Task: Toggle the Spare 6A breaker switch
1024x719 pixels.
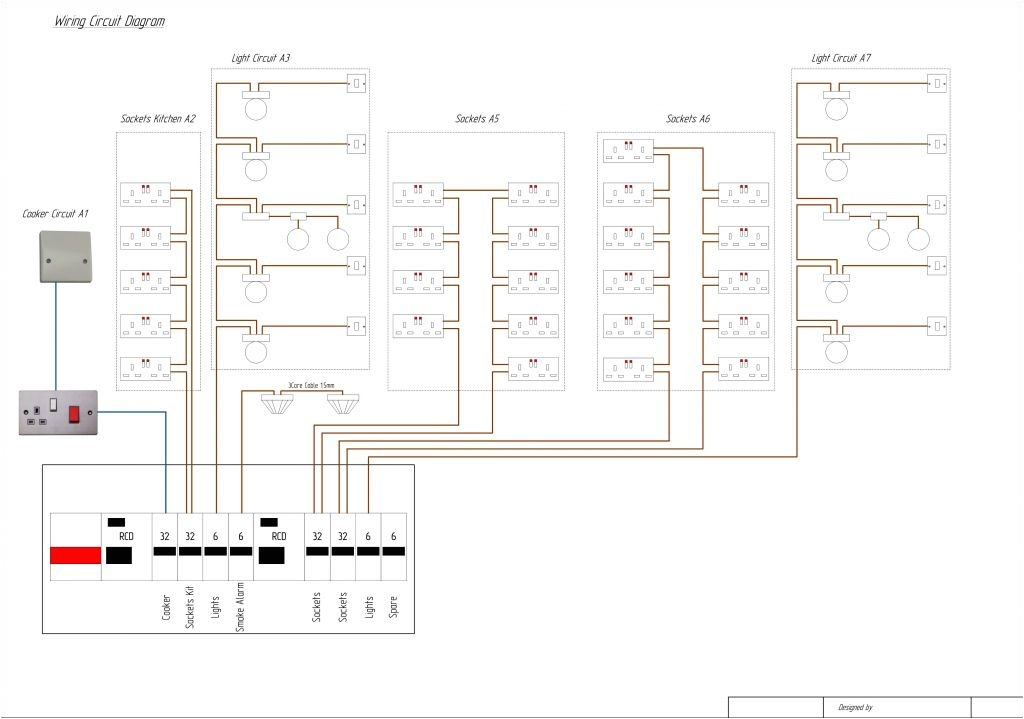Action: tap(394, 551)
